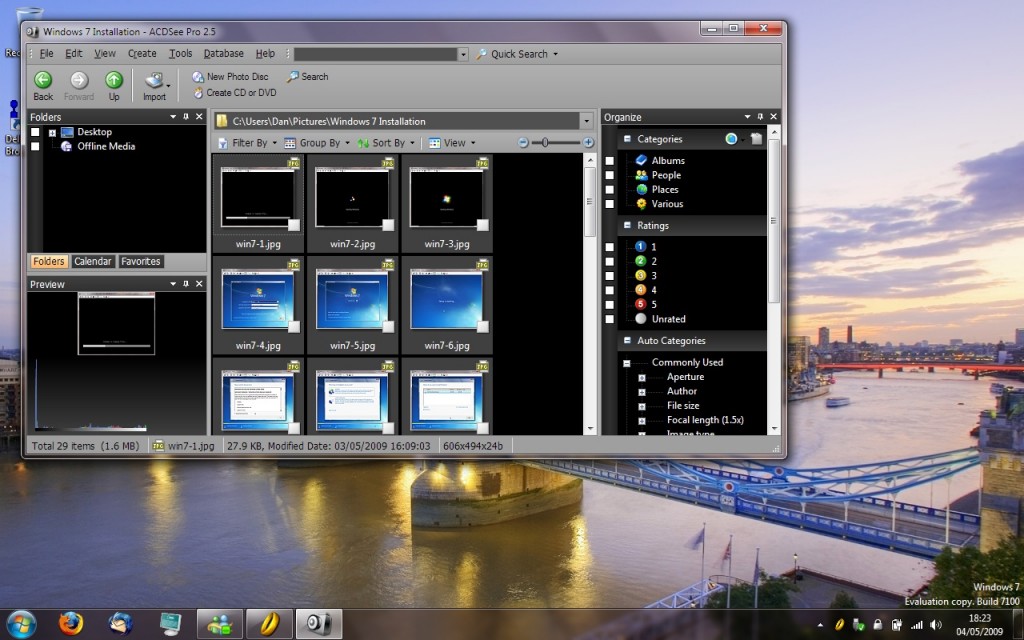Click the thumbnail size slider handle

point(545,142)
